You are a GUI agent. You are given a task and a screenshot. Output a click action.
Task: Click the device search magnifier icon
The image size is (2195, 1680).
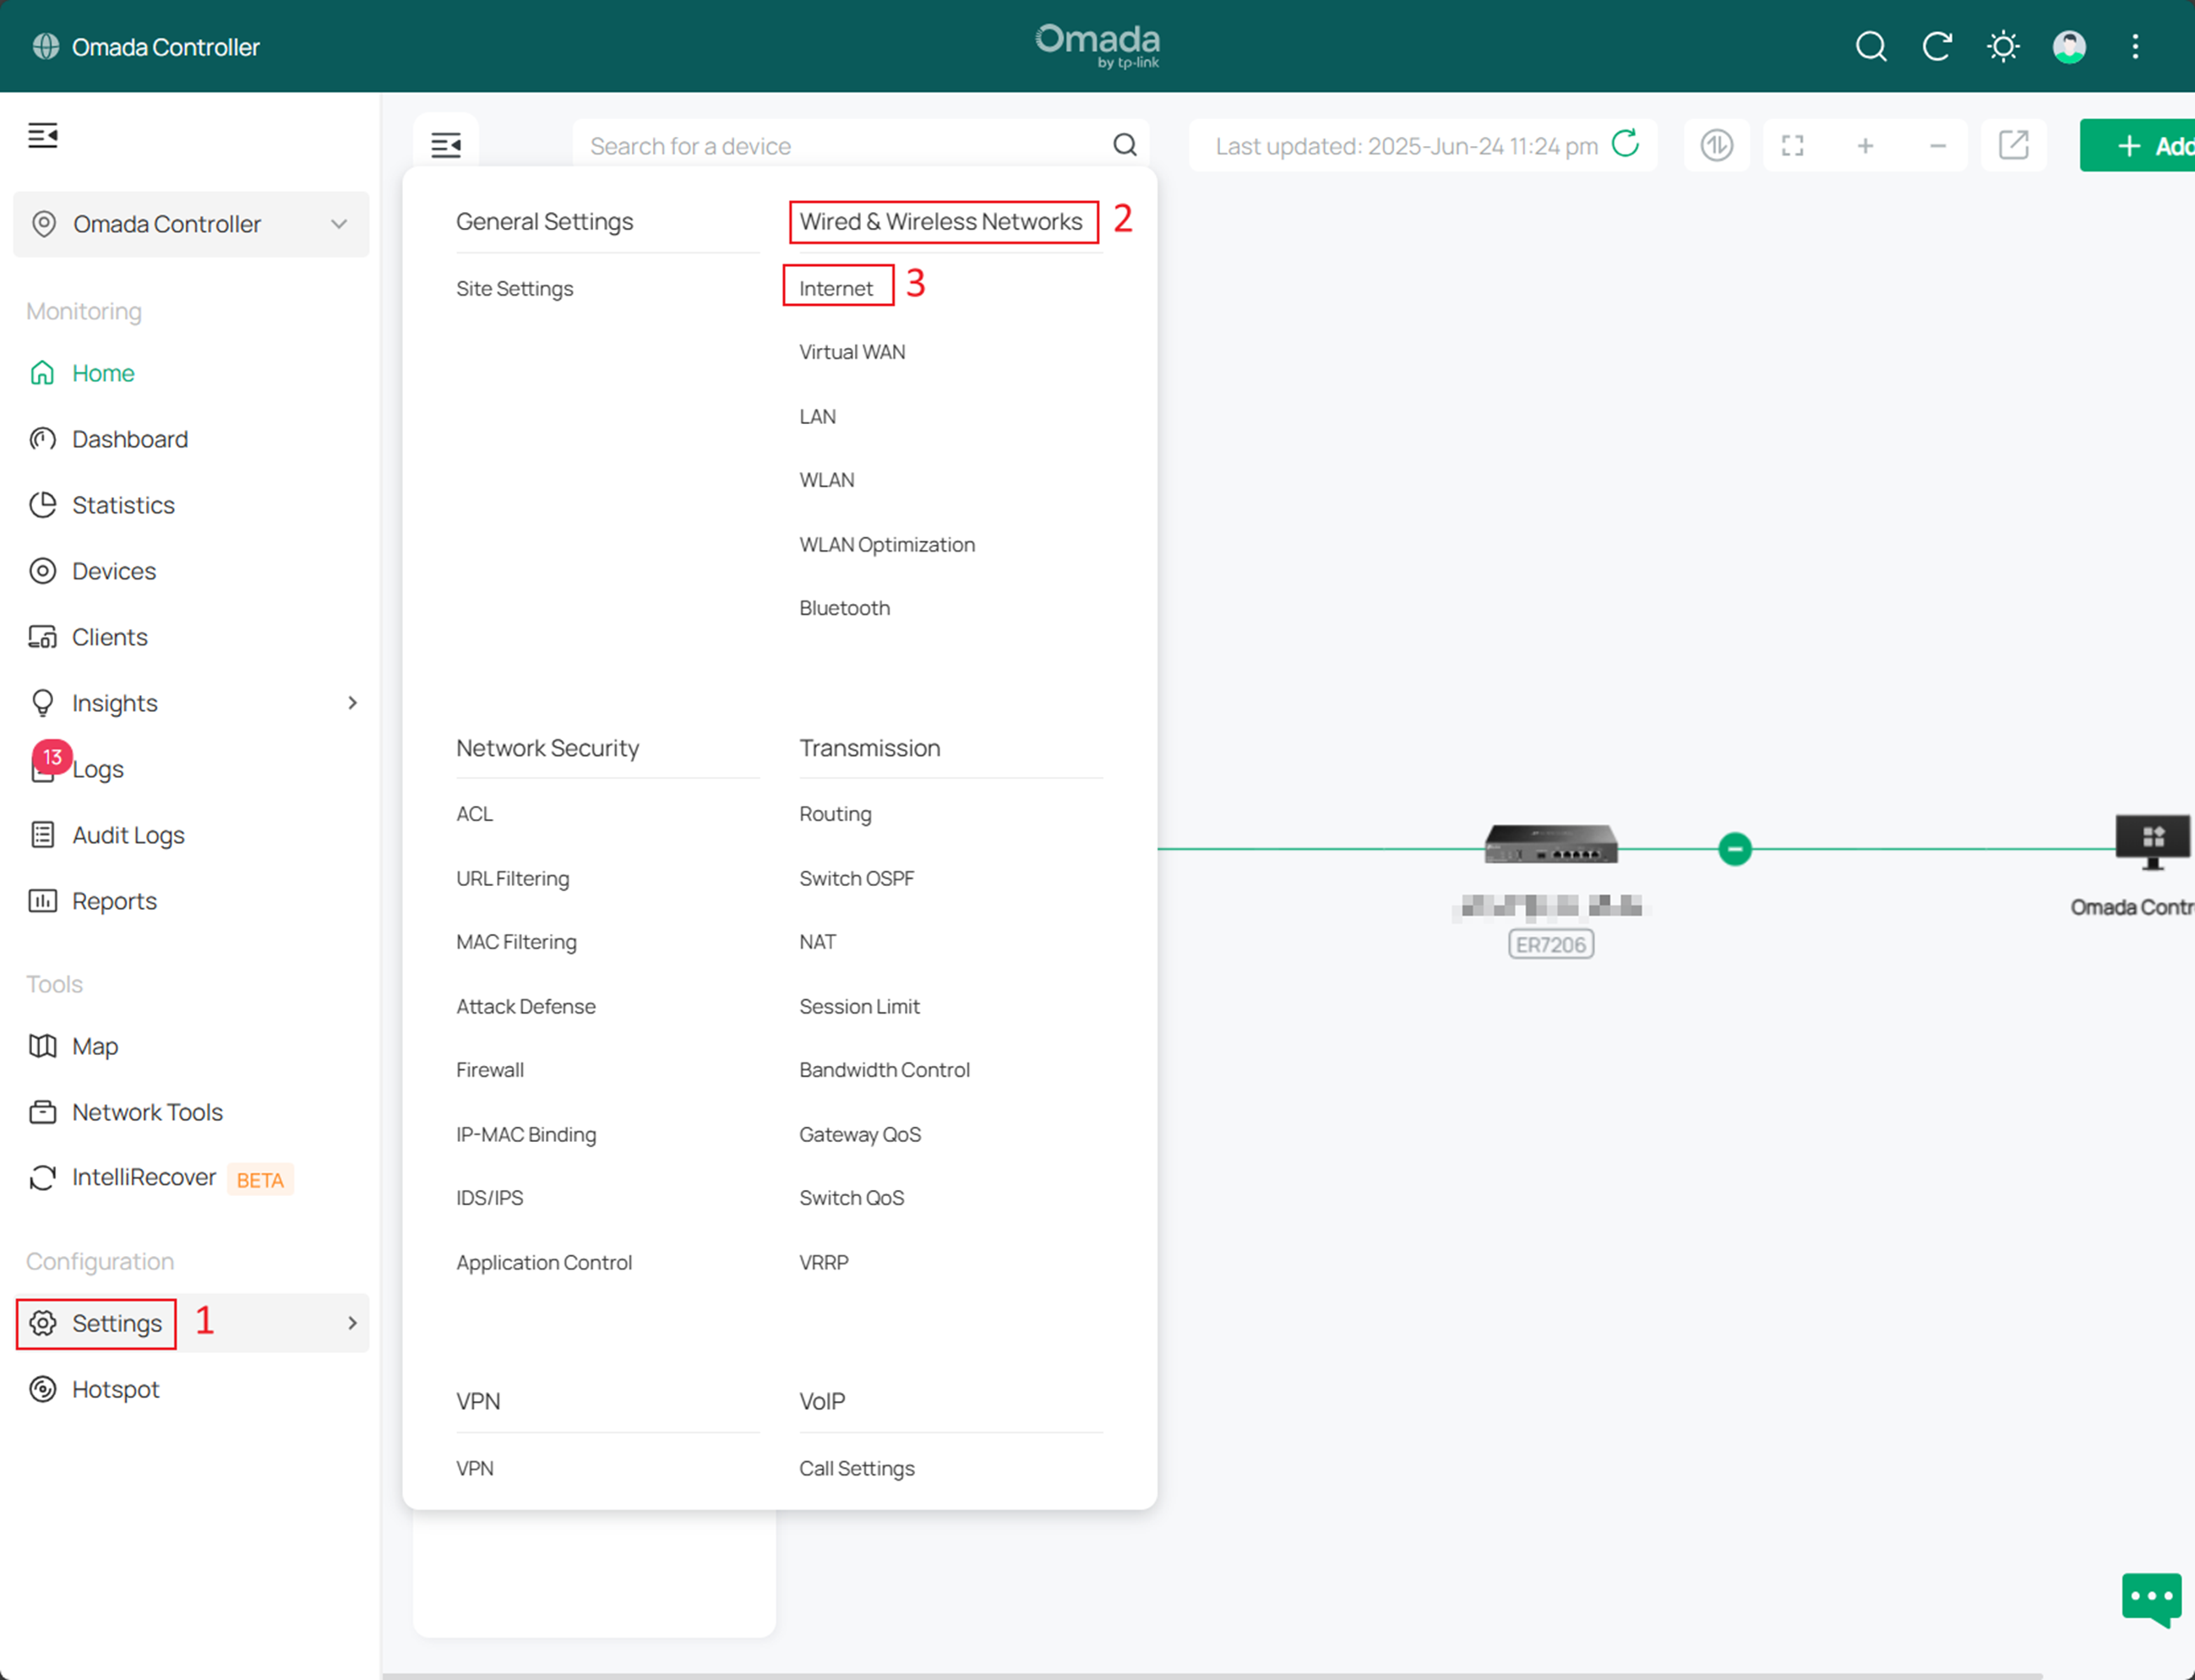coord(1125,146)
